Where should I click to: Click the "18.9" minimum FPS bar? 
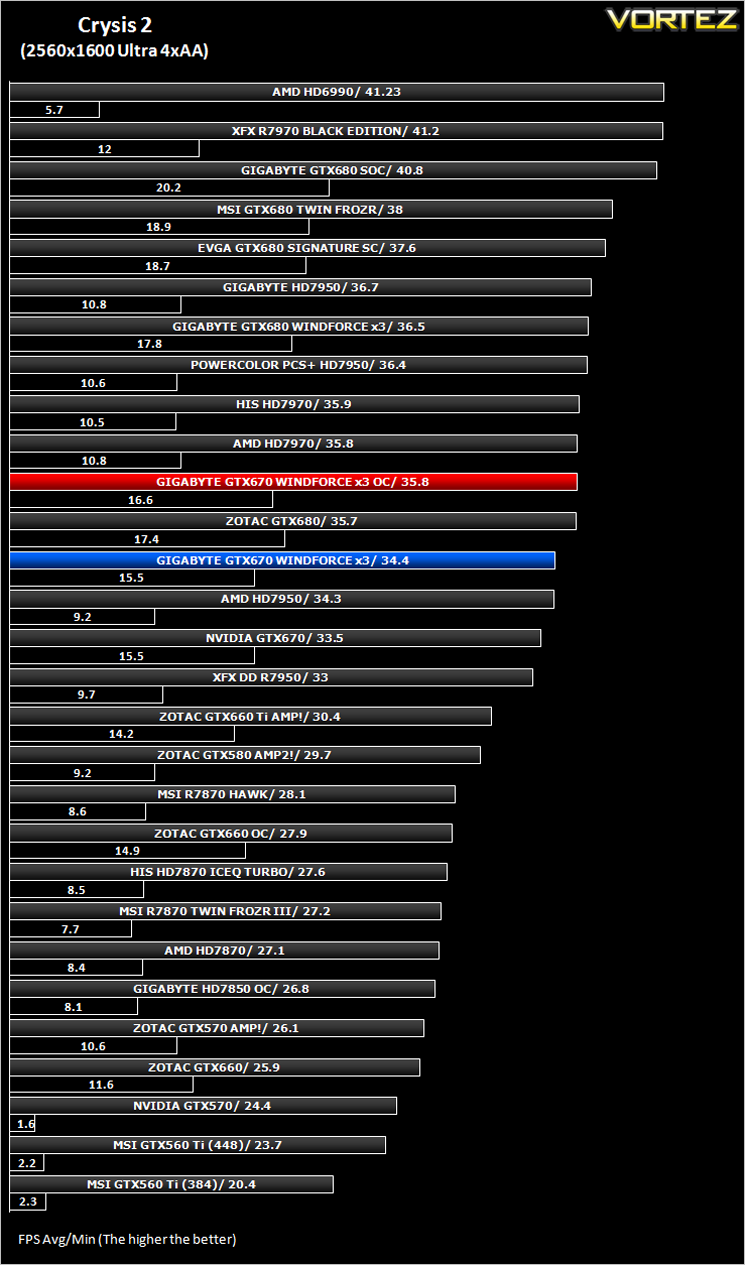pos(159,227)
